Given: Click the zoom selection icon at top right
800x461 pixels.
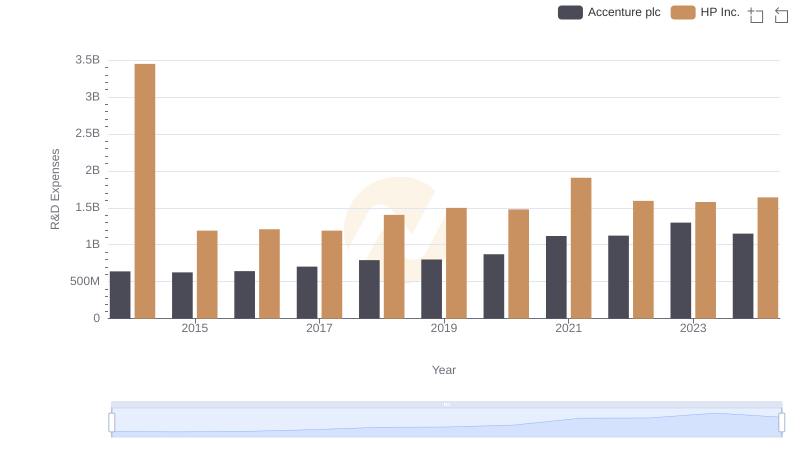Looking at the screenshot, I should tap(756, 15).
